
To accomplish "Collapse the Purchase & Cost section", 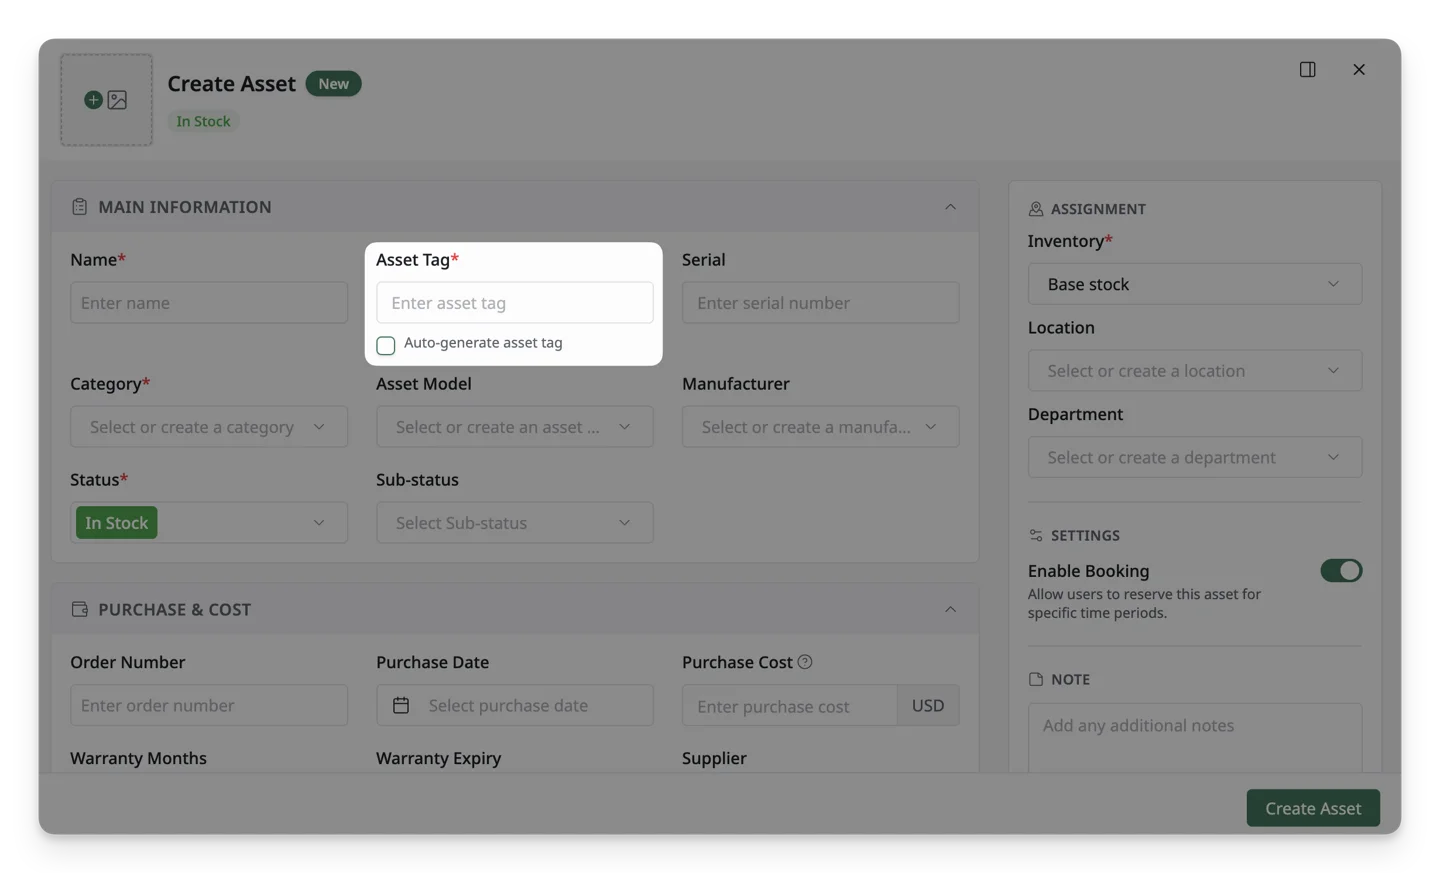I will coord(950,609).
